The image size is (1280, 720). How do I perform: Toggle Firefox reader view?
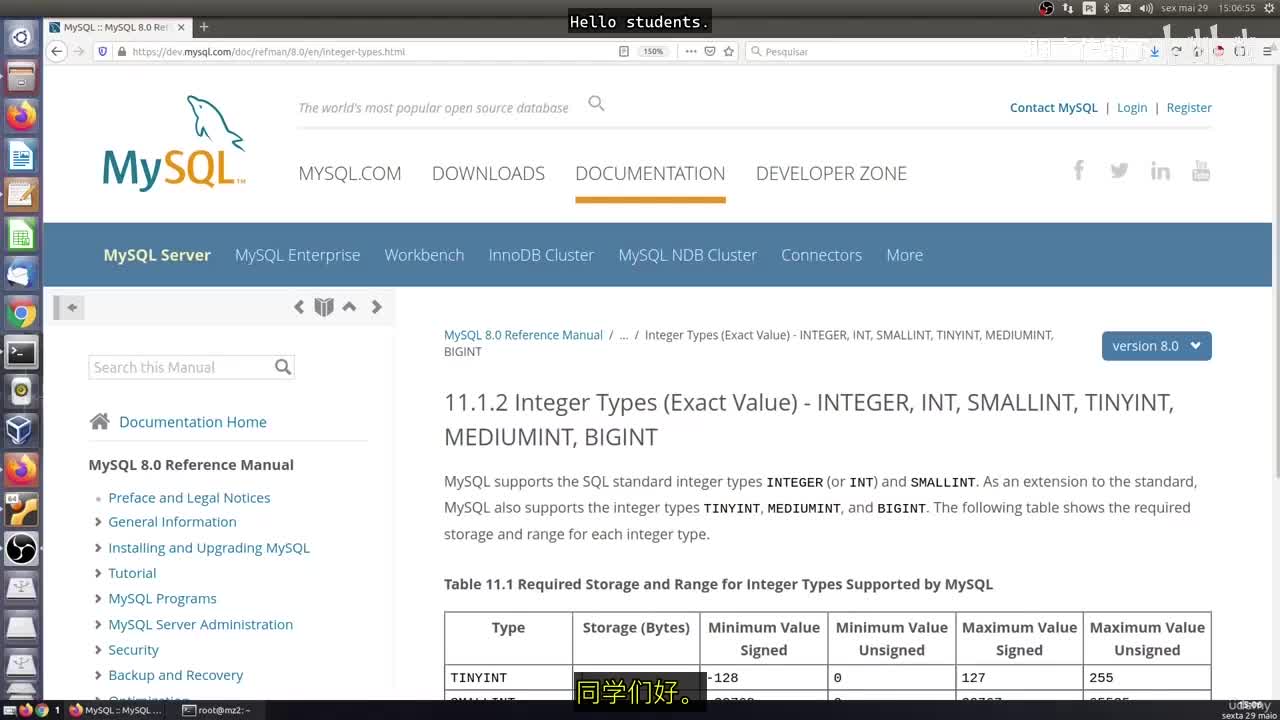(624, 51)
